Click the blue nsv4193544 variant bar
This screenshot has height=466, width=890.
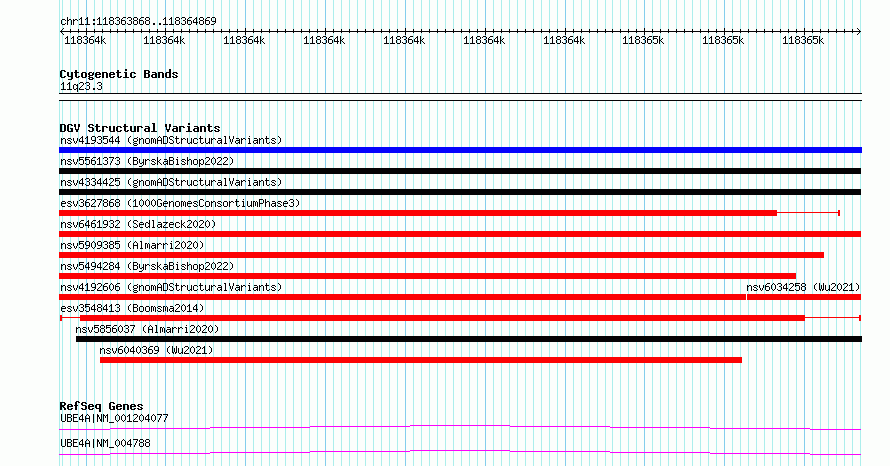click(x=460, y=150)
